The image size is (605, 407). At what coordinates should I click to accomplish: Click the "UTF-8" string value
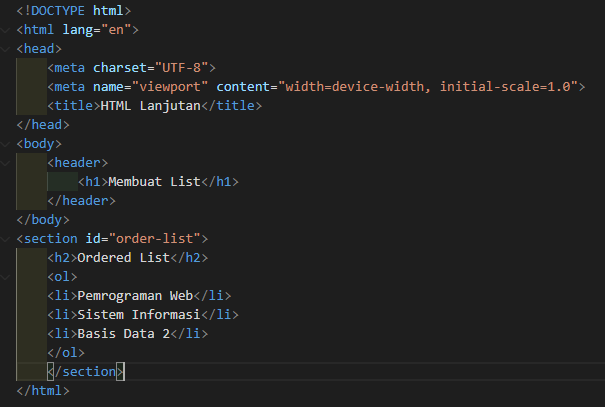coord(181,68)
